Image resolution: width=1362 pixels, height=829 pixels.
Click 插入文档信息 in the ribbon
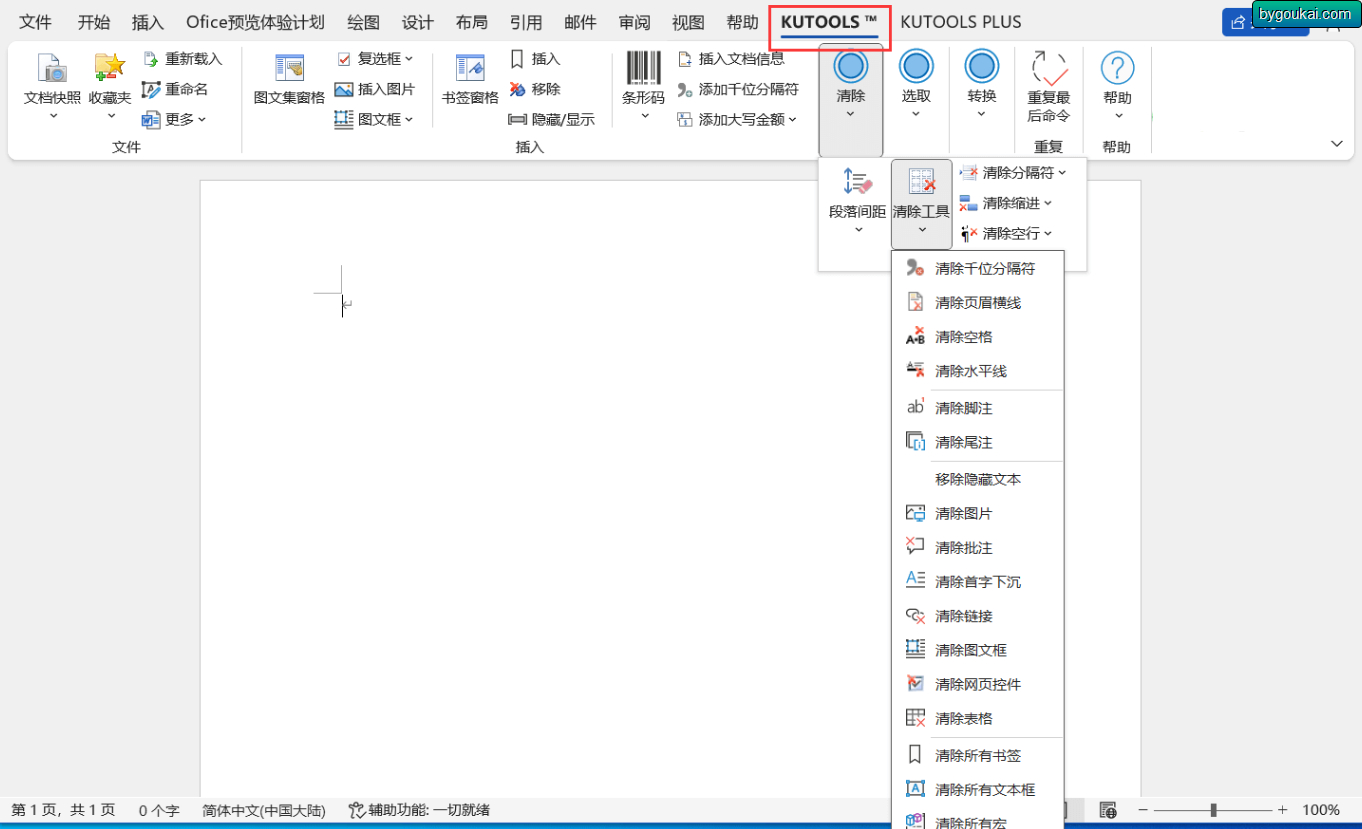click(731, 59)
